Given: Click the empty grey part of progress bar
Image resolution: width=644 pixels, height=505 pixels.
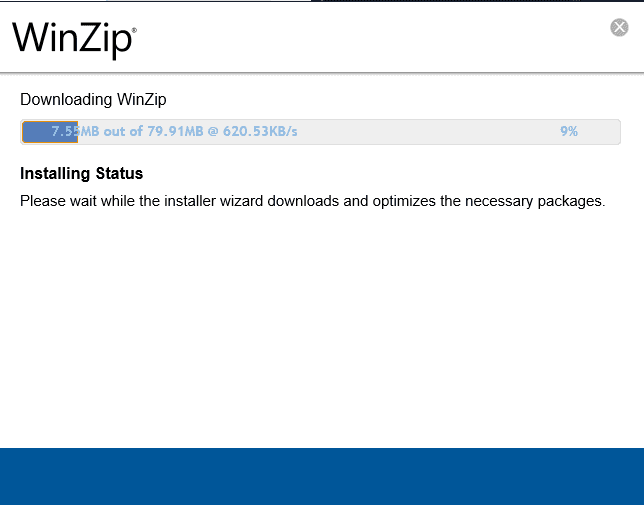Looking at the screenshot, I should 430,131.
